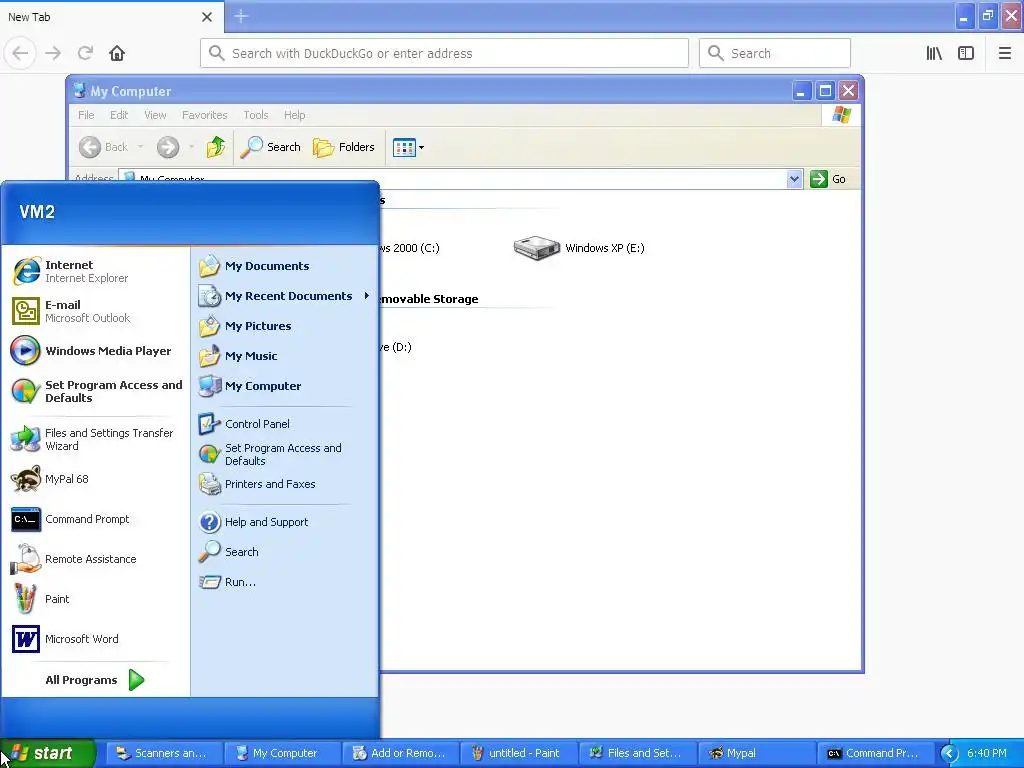Click the Windows XP (E:) drive icon
Screen dimensions: 1024x768
coord(536,248)
